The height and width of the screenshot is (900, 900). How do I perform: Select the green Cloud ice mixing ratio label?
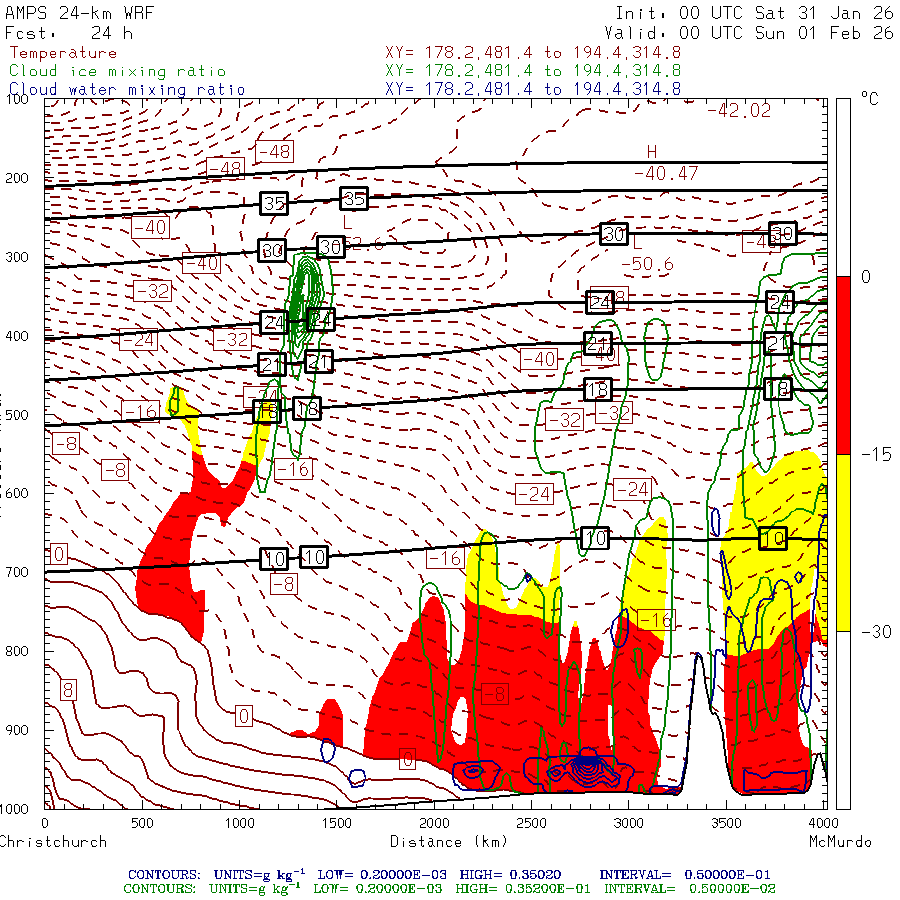tap(117, 71)
